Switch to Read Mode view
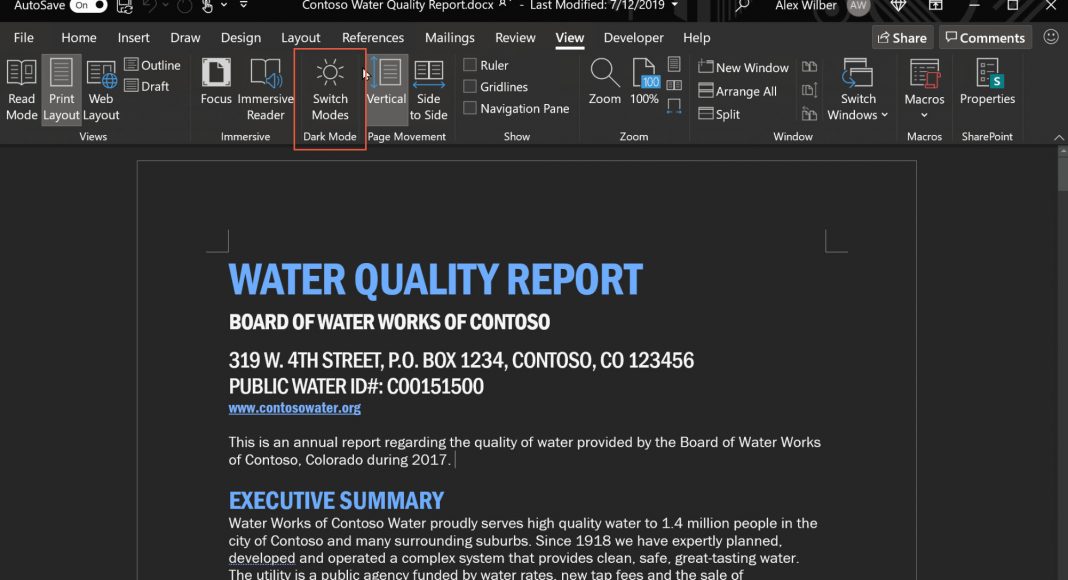The image size is (1068, 580). pyautogui.click(x=21, y=91)
